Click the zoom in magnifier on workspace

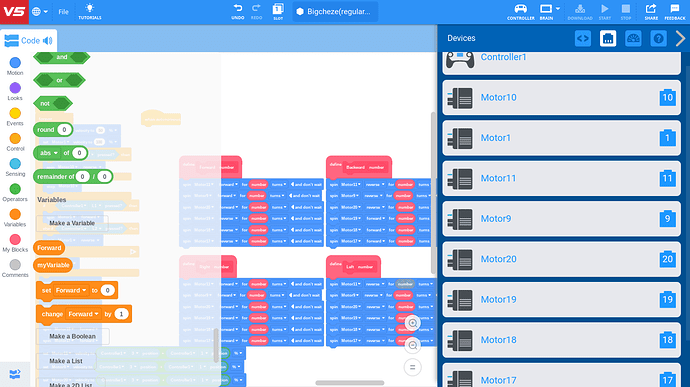point(412,323)
